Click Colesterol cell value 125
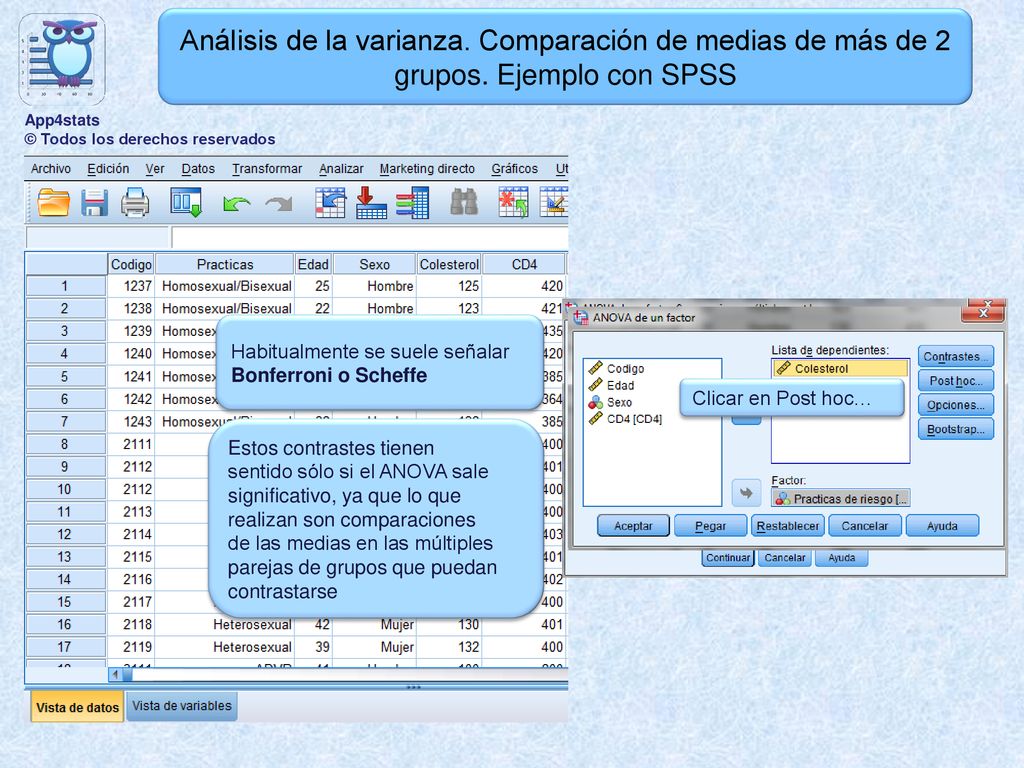Image resolution: width=1024 pixels, height=768 pixels. coord(449,286)
